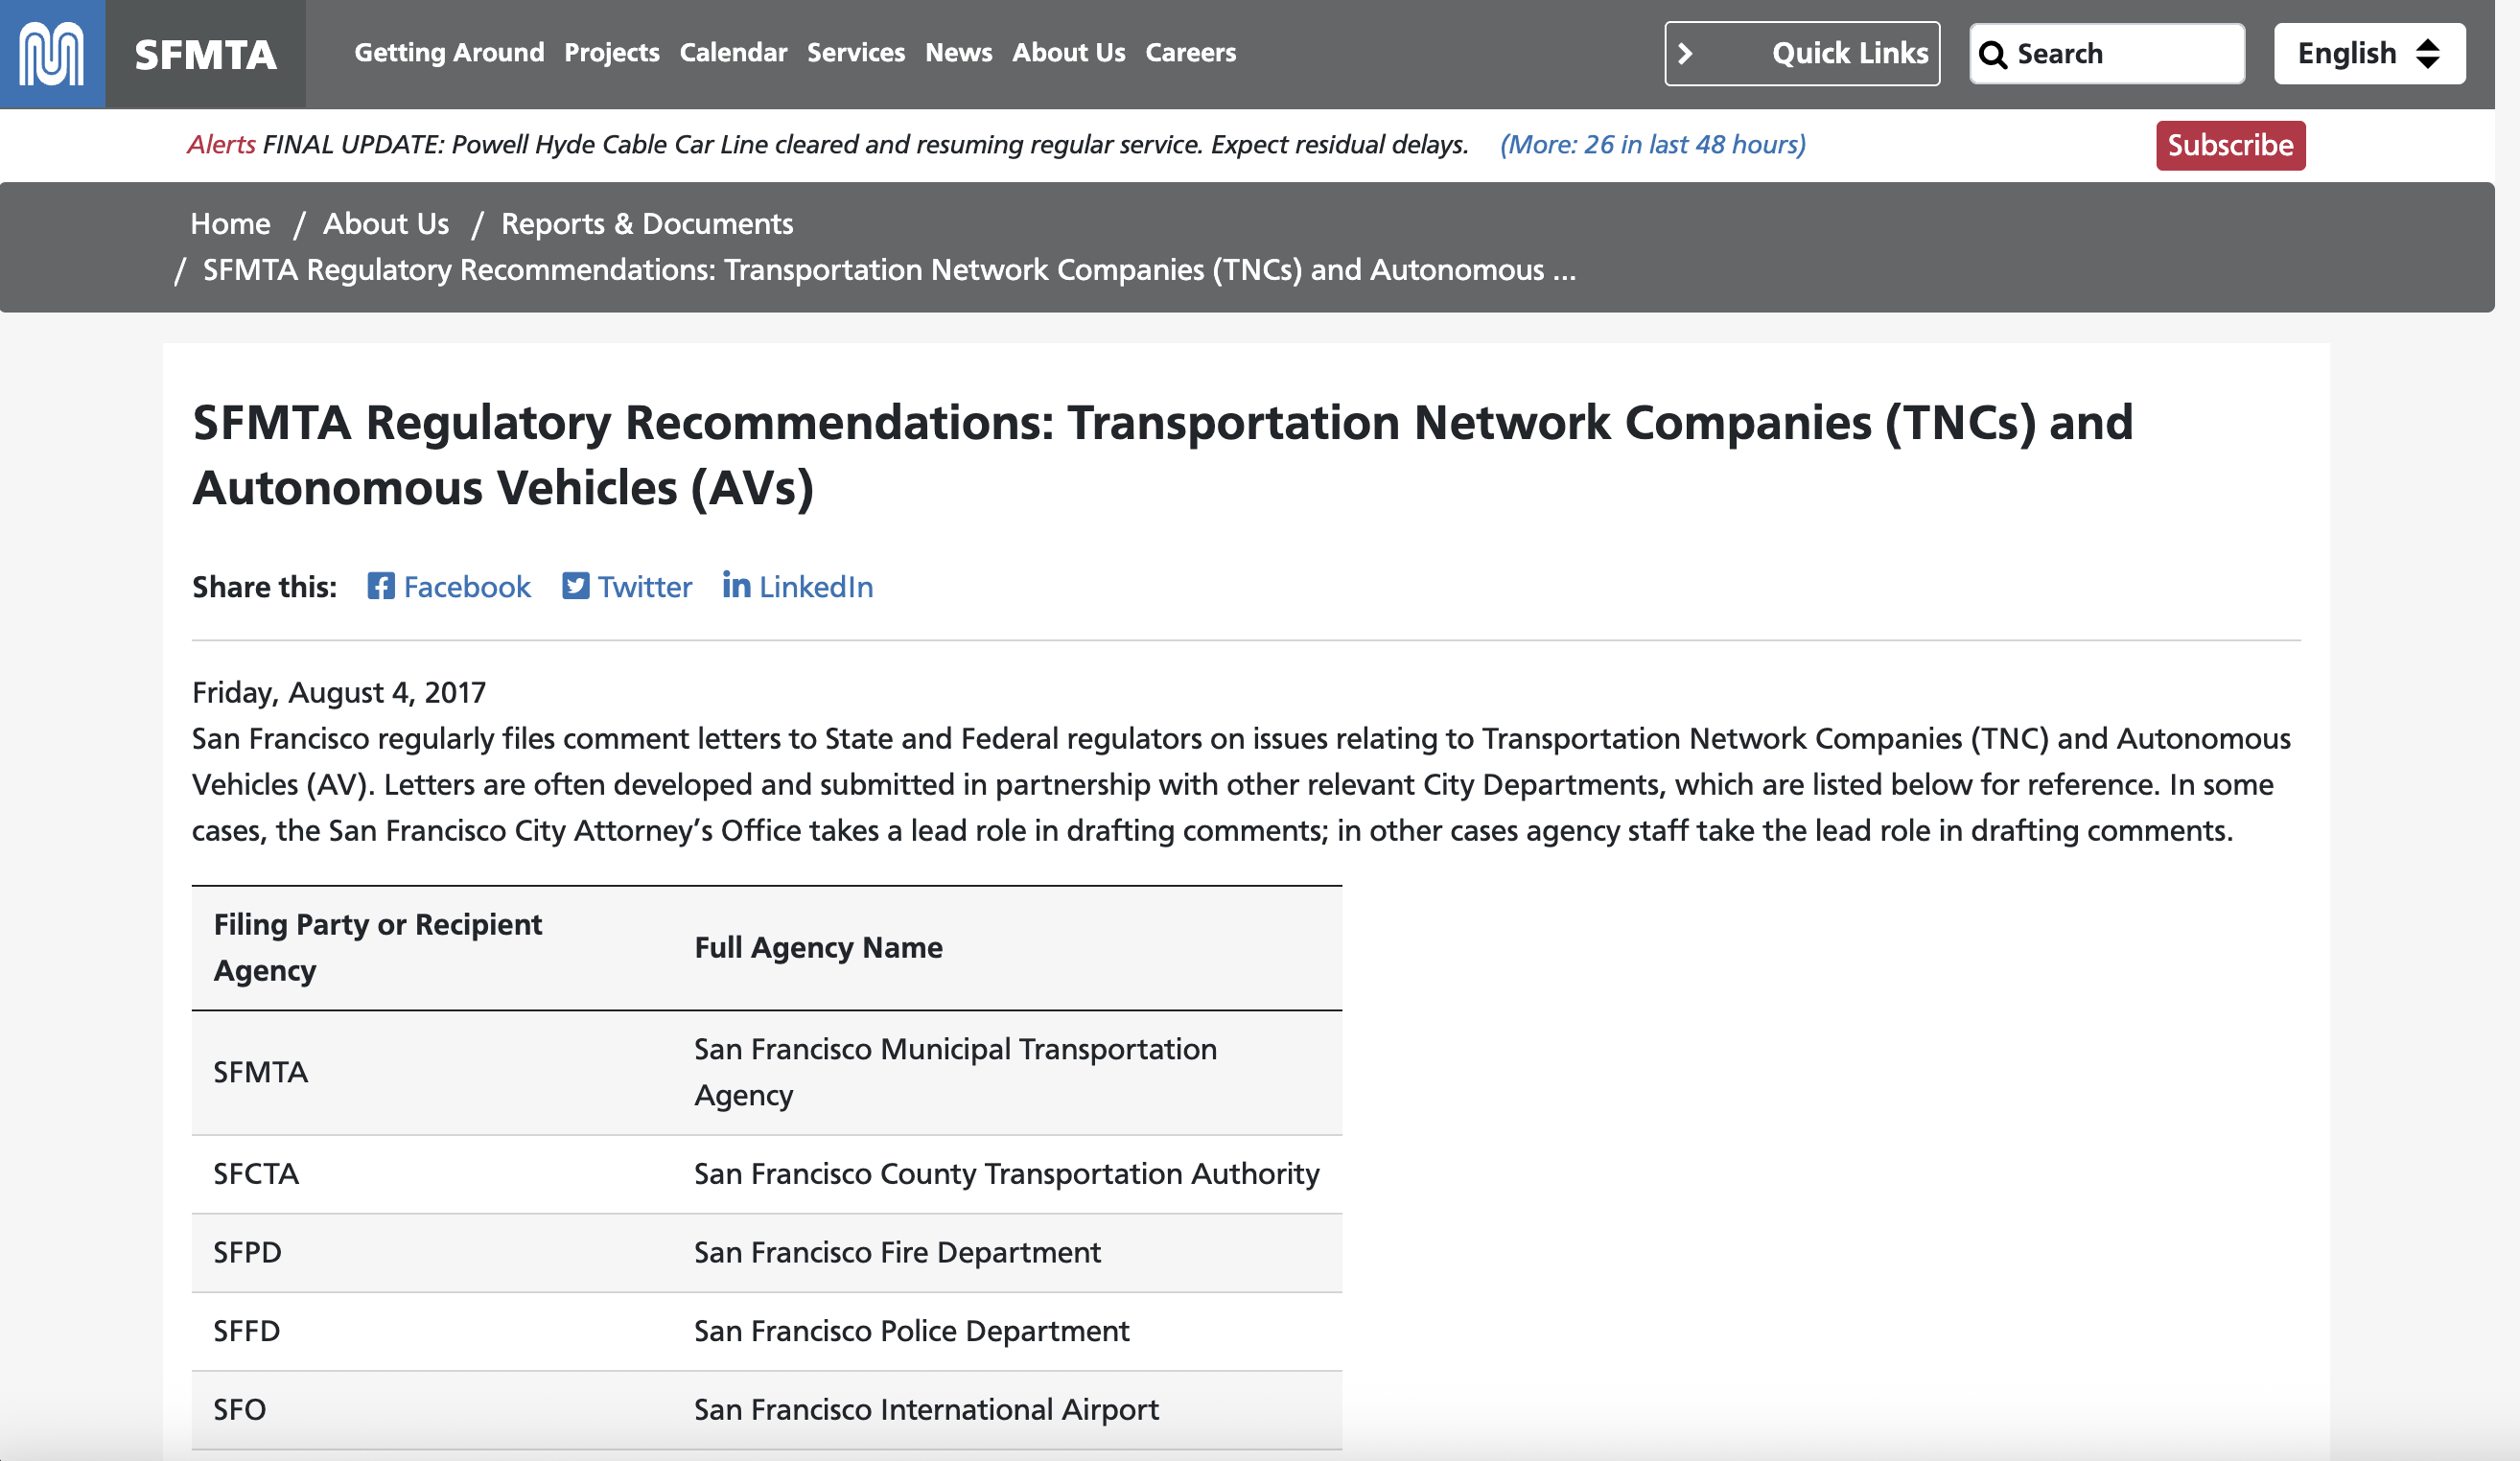Click the Twitter share icon
The width and height of the screenshot is (2520, 1461).
[x=575, y=586]
